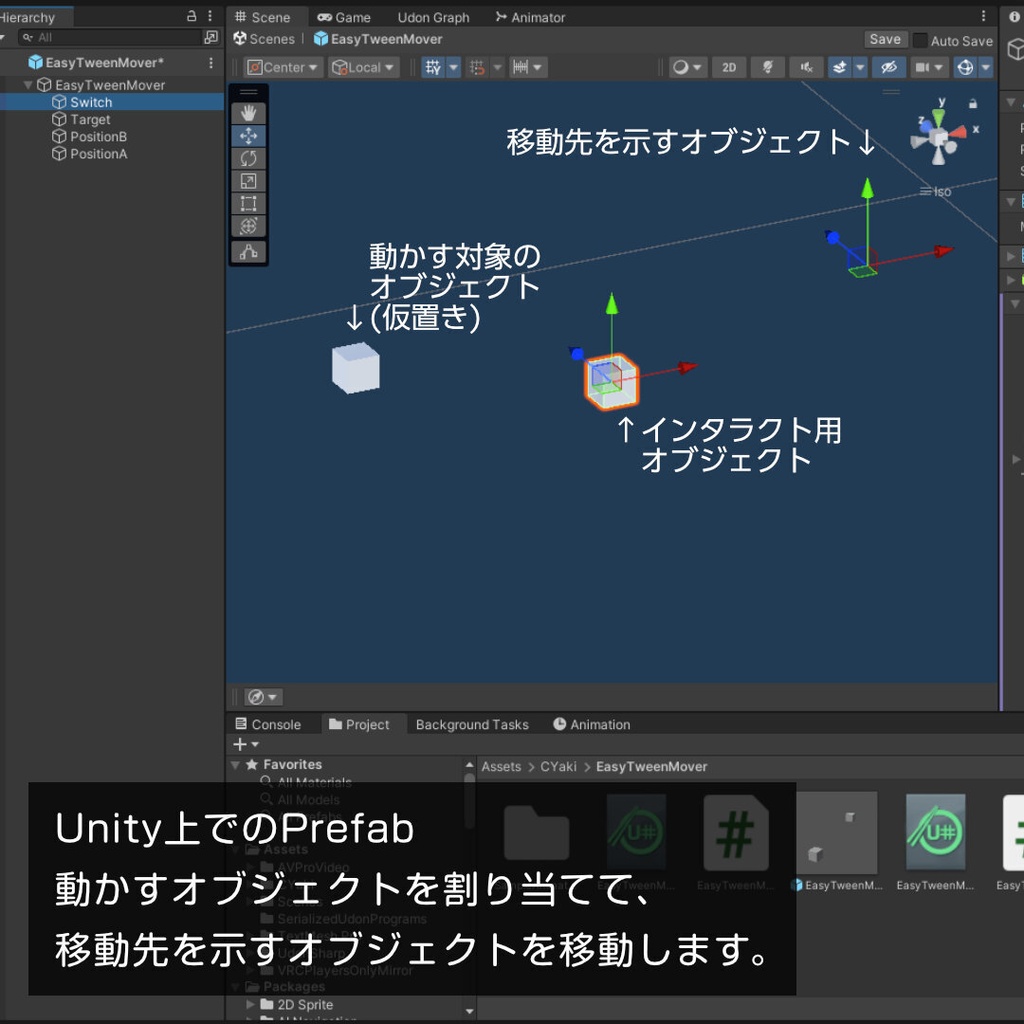Screen dimensions: 1024x1024
Task: Open gizmos options dropdown arrow
Action: tap(985, 67)
